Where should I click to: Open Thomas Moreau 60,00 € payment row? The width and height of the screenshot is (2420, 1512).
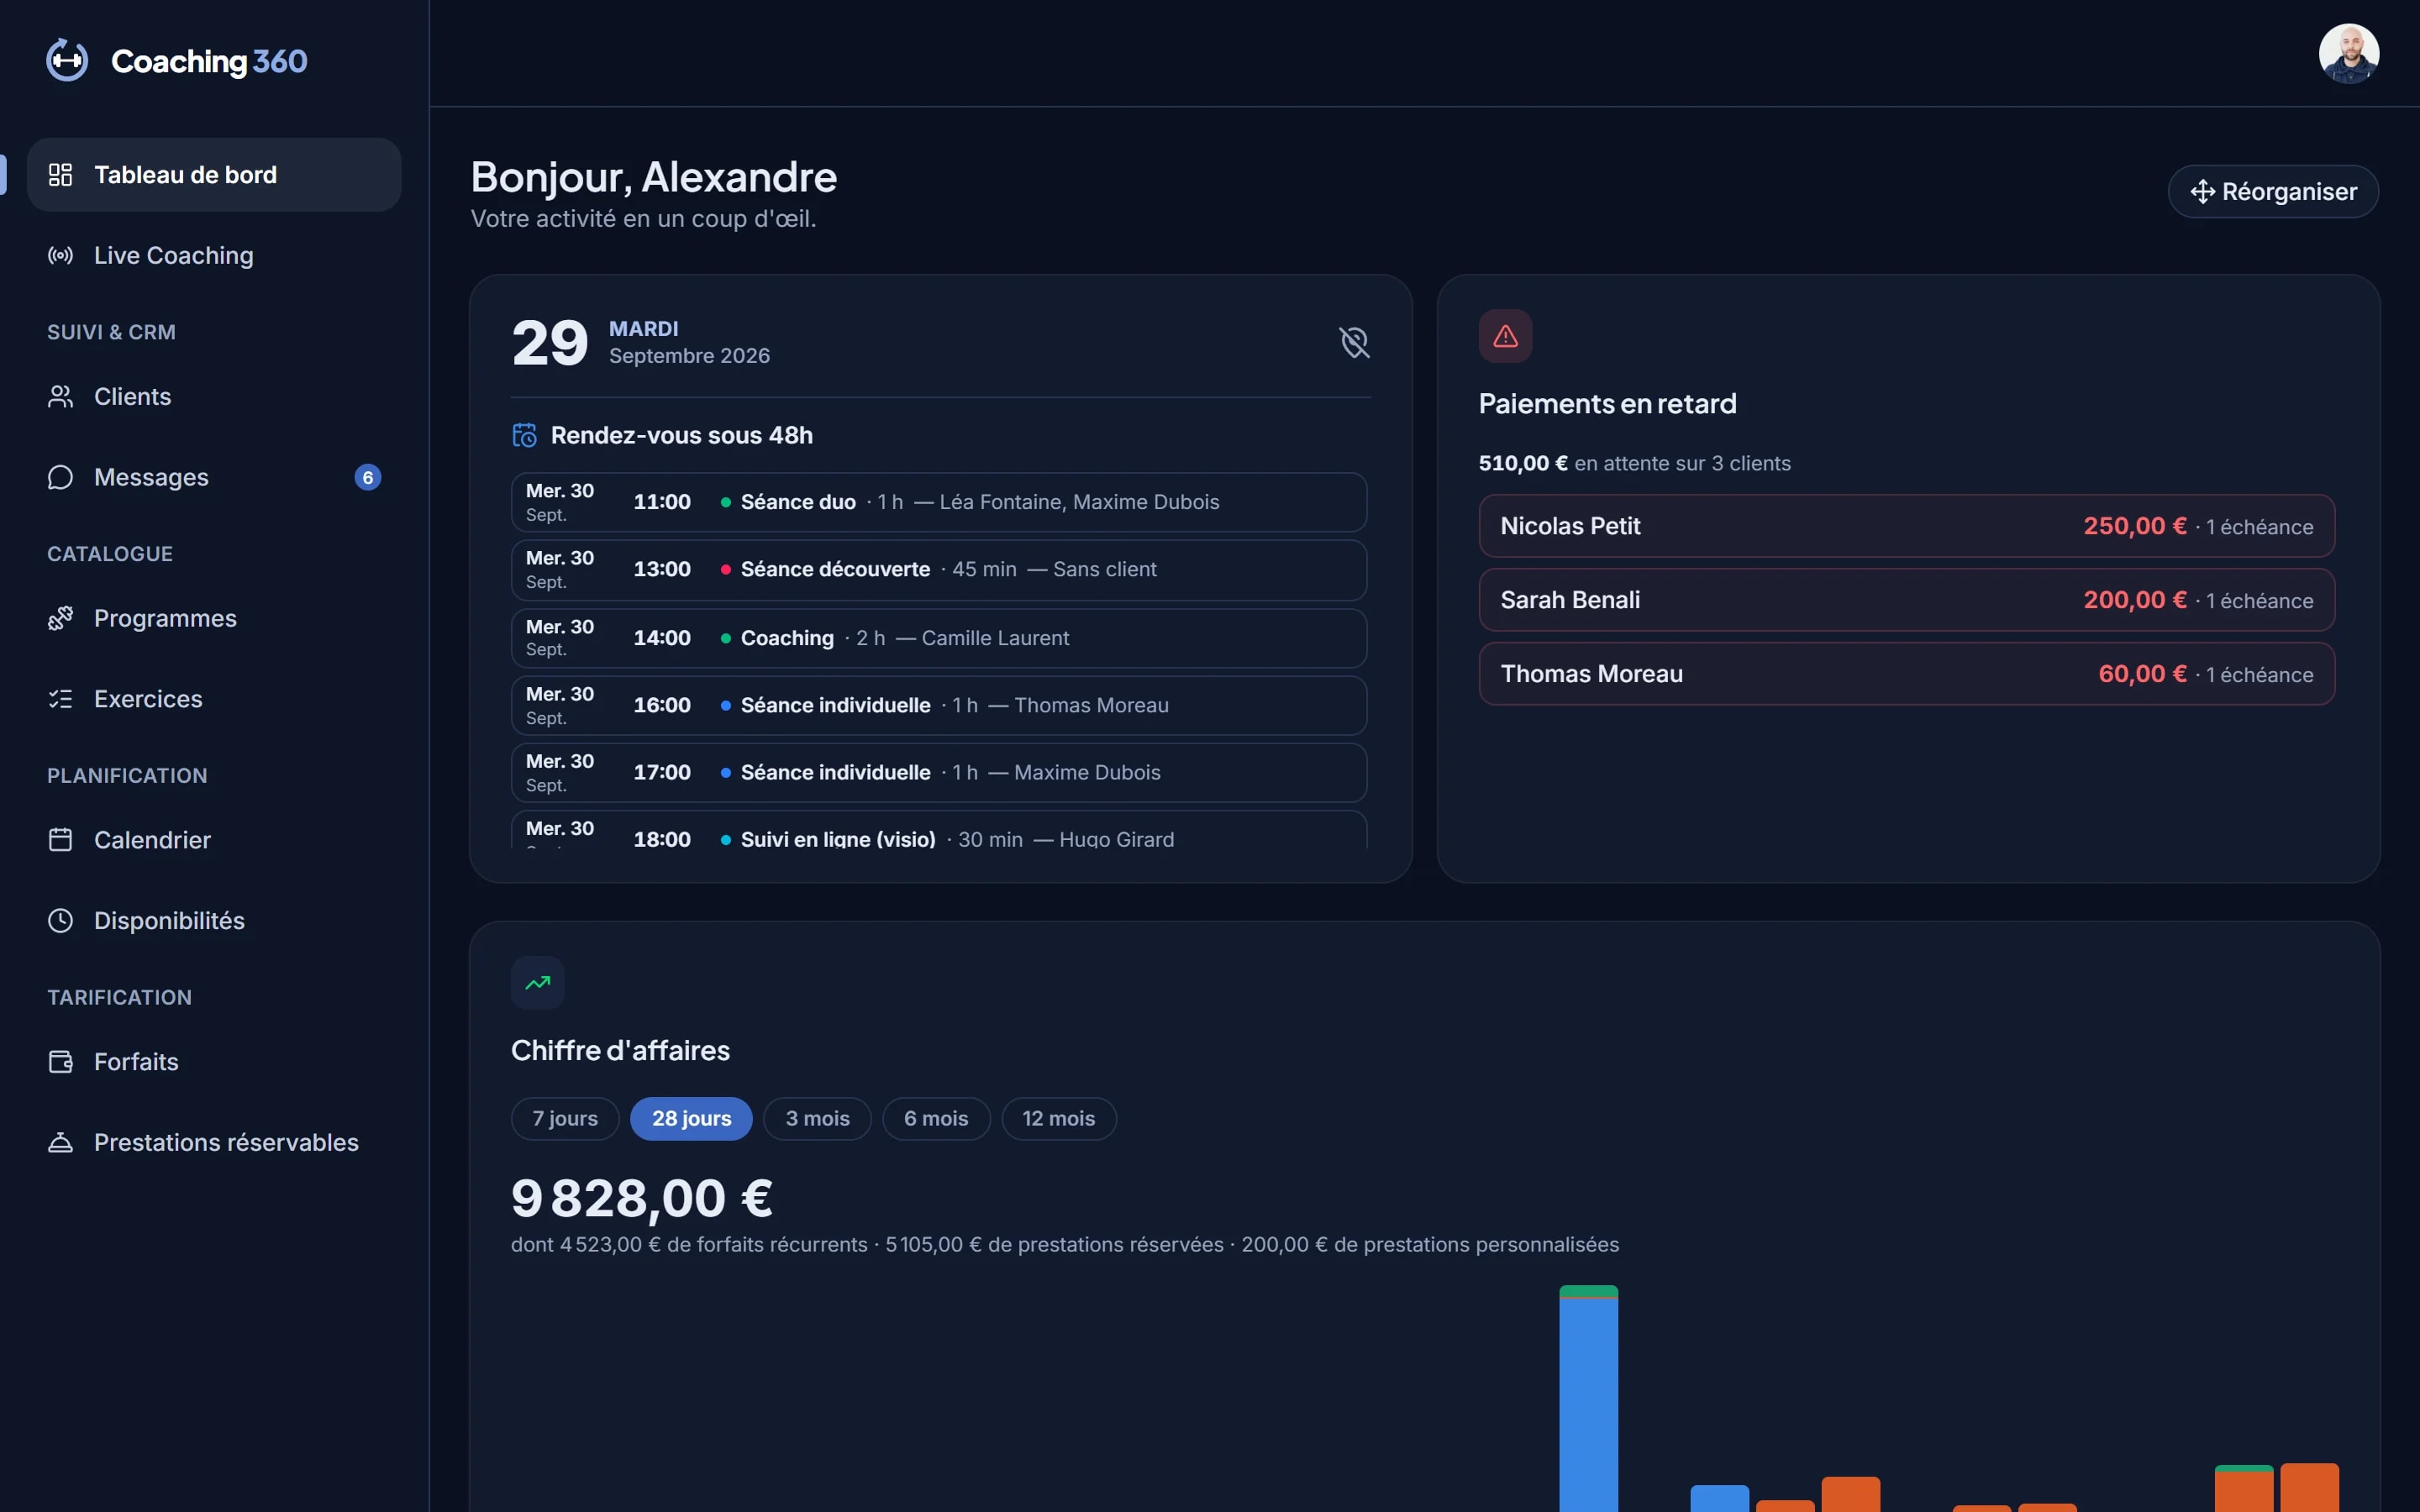click(x=1907, y=674)
